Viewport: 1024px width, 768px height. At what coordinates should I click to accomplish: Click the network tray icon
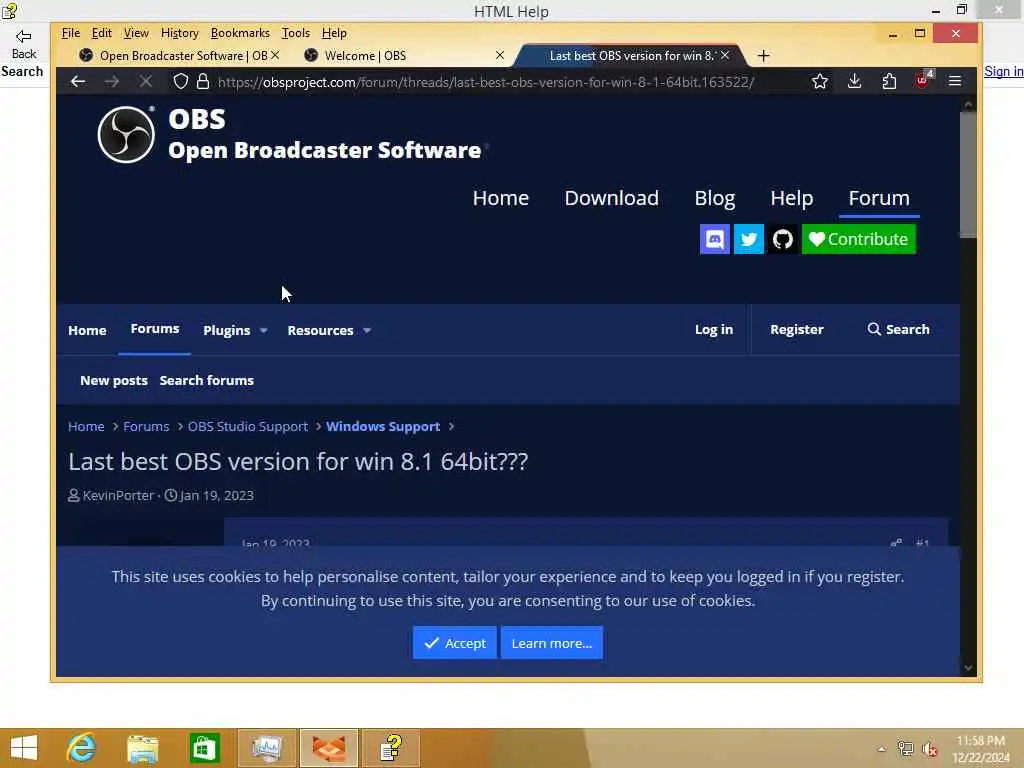tap(905, 749)
